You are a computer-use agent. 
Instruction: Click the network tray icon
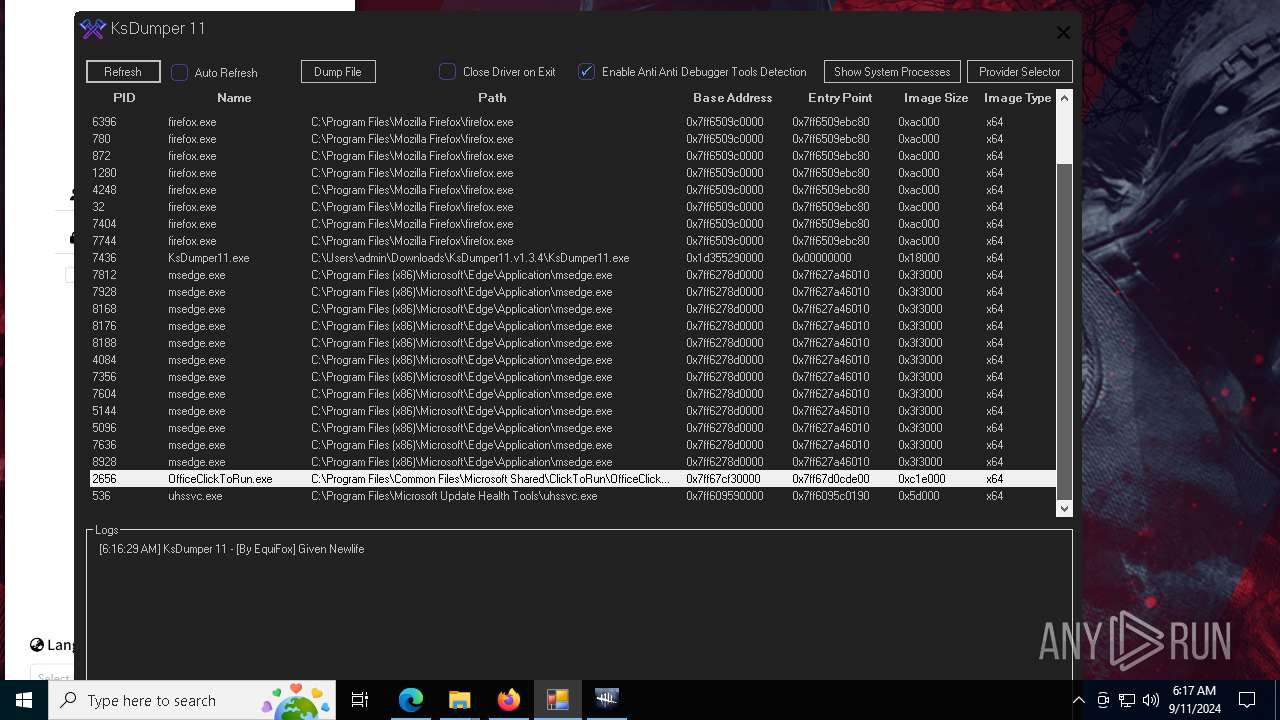(1127, 700)
